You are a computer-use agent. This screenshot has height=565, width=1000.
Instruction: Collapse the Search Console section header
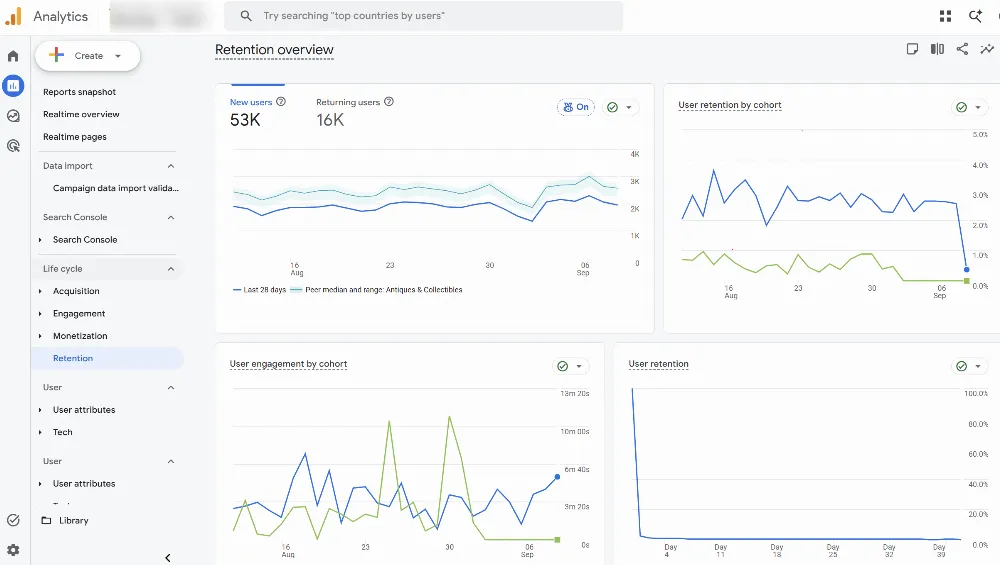pos(171,217)
